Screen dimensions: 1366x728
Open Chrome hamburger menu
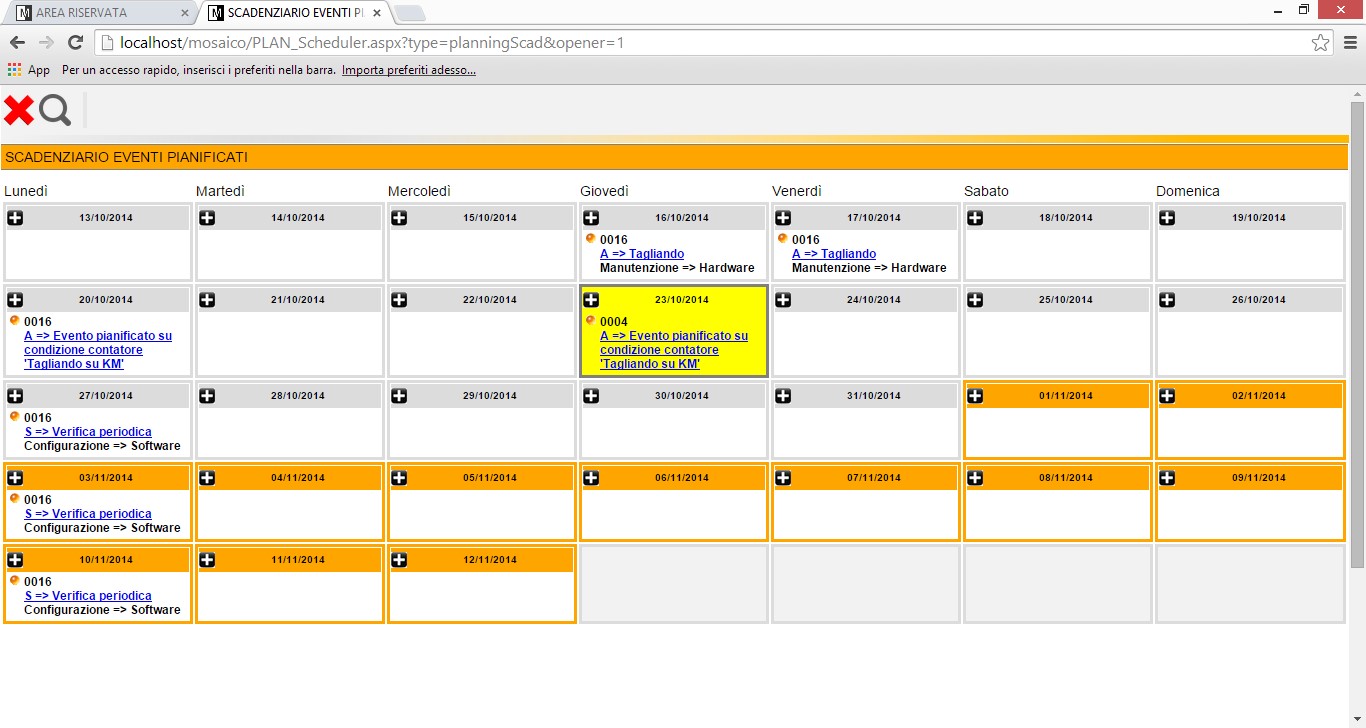click(1350, 42)
